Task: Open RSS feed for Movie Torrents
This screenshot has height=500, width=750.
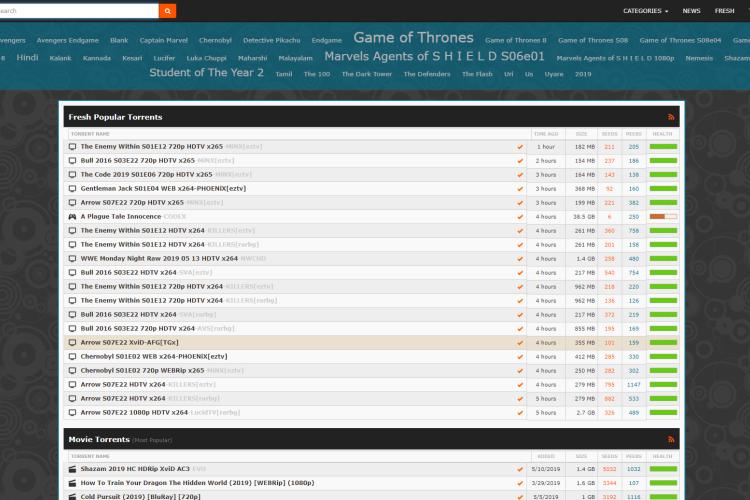Action: [x=671, y=439]
